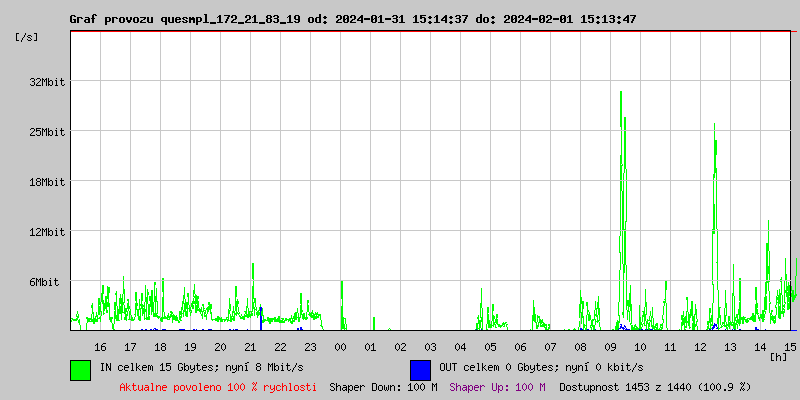Screen dimensions: 800x400
Task: Click the [h] unit label under the x-axis
Action: [x=778, y=356]
